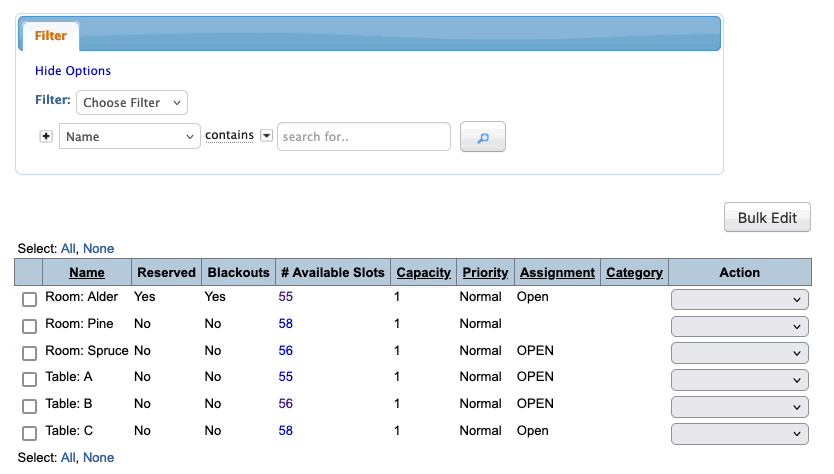Sort by the Category column header
Image resolution: width=834 pixels, height=474 pixels.
click(634, 272)
